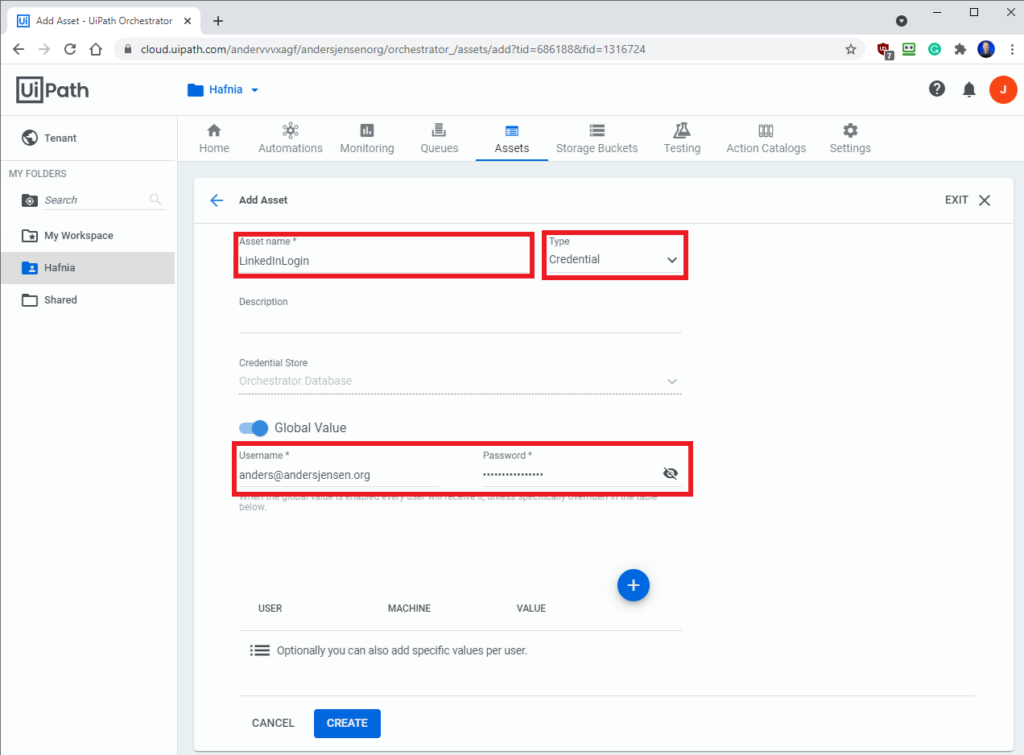1024x755 pixels.
Task: Open the notifications bell
Action: (969, 89)
